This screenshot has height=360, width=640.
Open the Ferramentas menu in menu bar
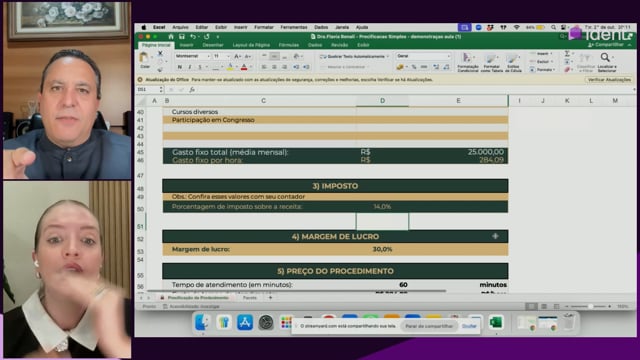(x=293, y=27)
